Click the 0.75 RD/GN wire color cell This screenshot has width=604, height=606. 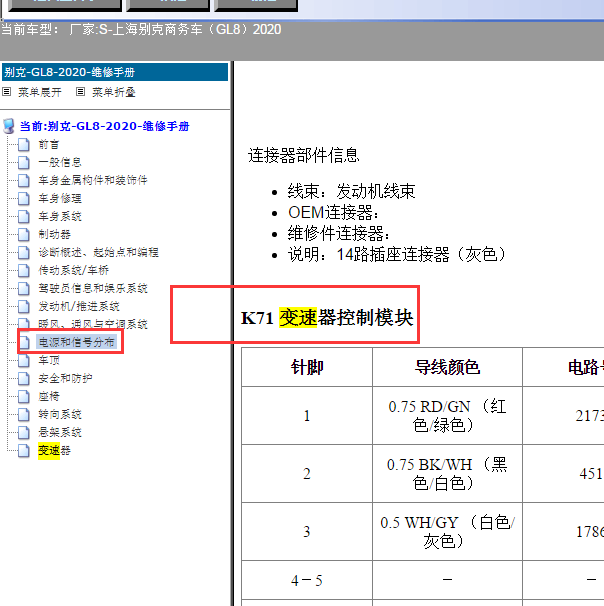[x=447, y=416]
